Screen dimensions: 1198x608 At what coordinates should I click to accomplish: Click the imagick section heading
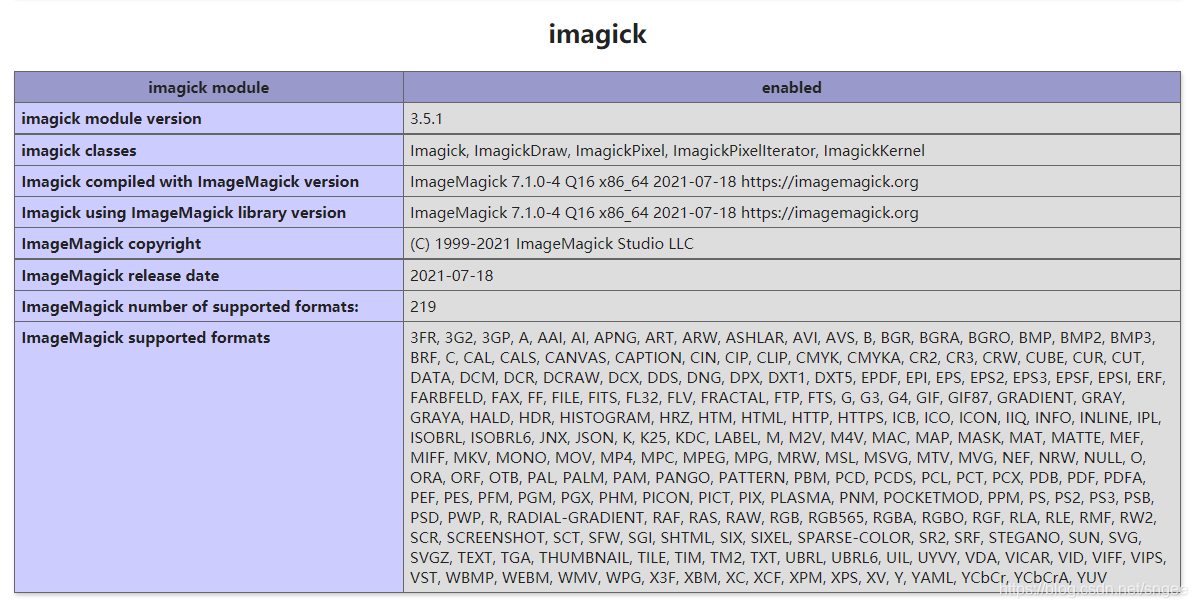point(597,34)
